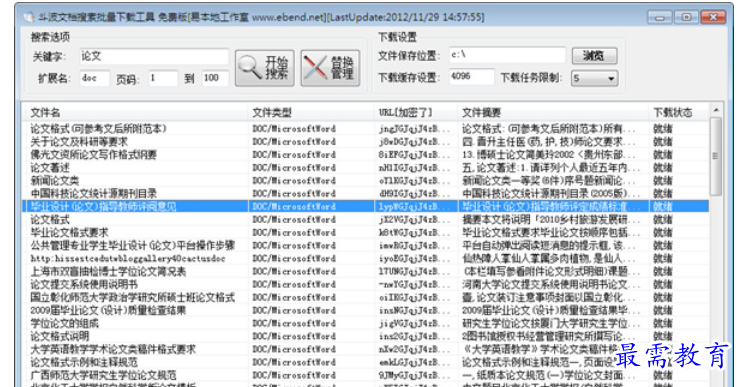The width and height of the screenshot is (737, 387).
Task: Open the 下载任务限制 dropdown
Action: (595, 78)
